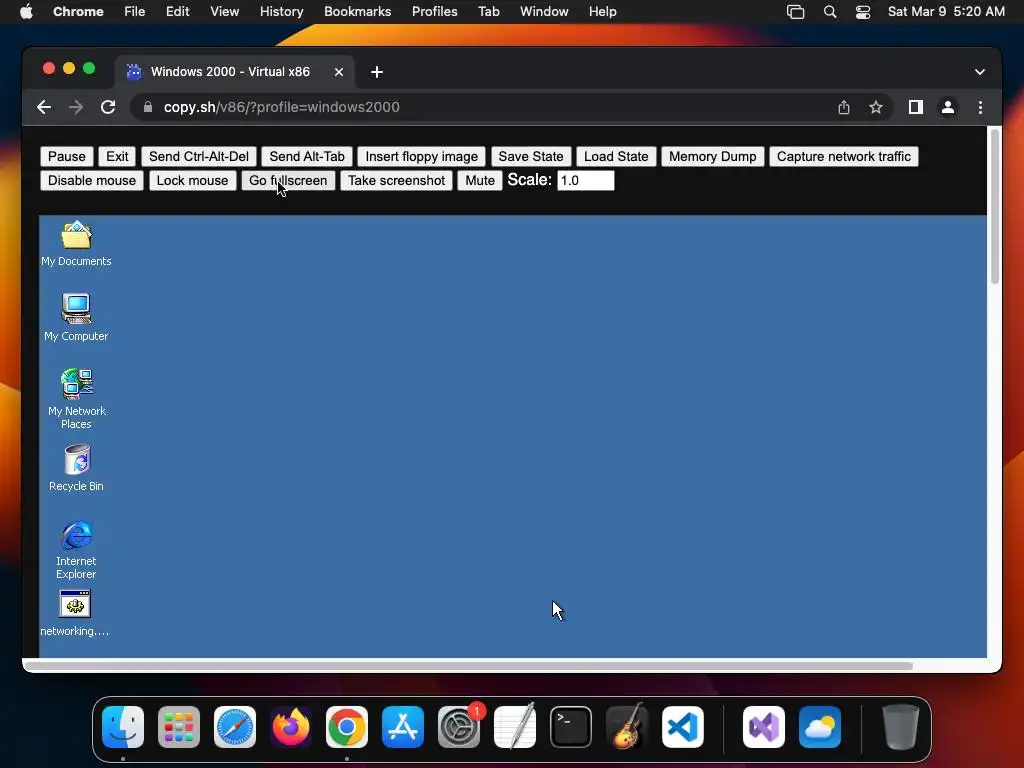The image size is (1024, 768).
Task: Open the Window menu
Action: click(544, 12)
